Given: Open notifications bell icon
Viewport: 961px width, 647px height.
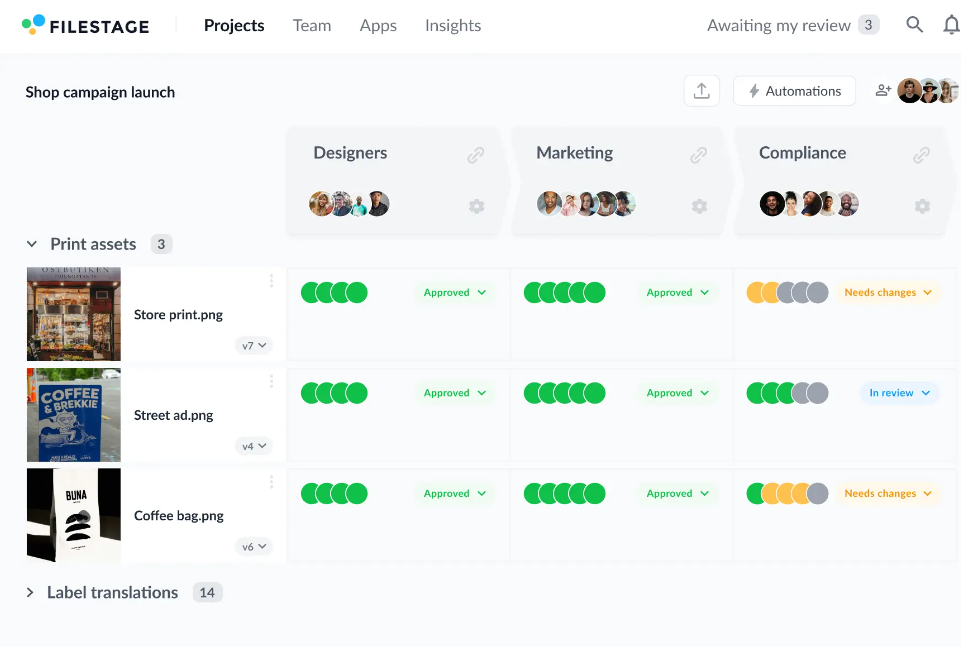Looking at the screenshot, I should tap(950, 25).
